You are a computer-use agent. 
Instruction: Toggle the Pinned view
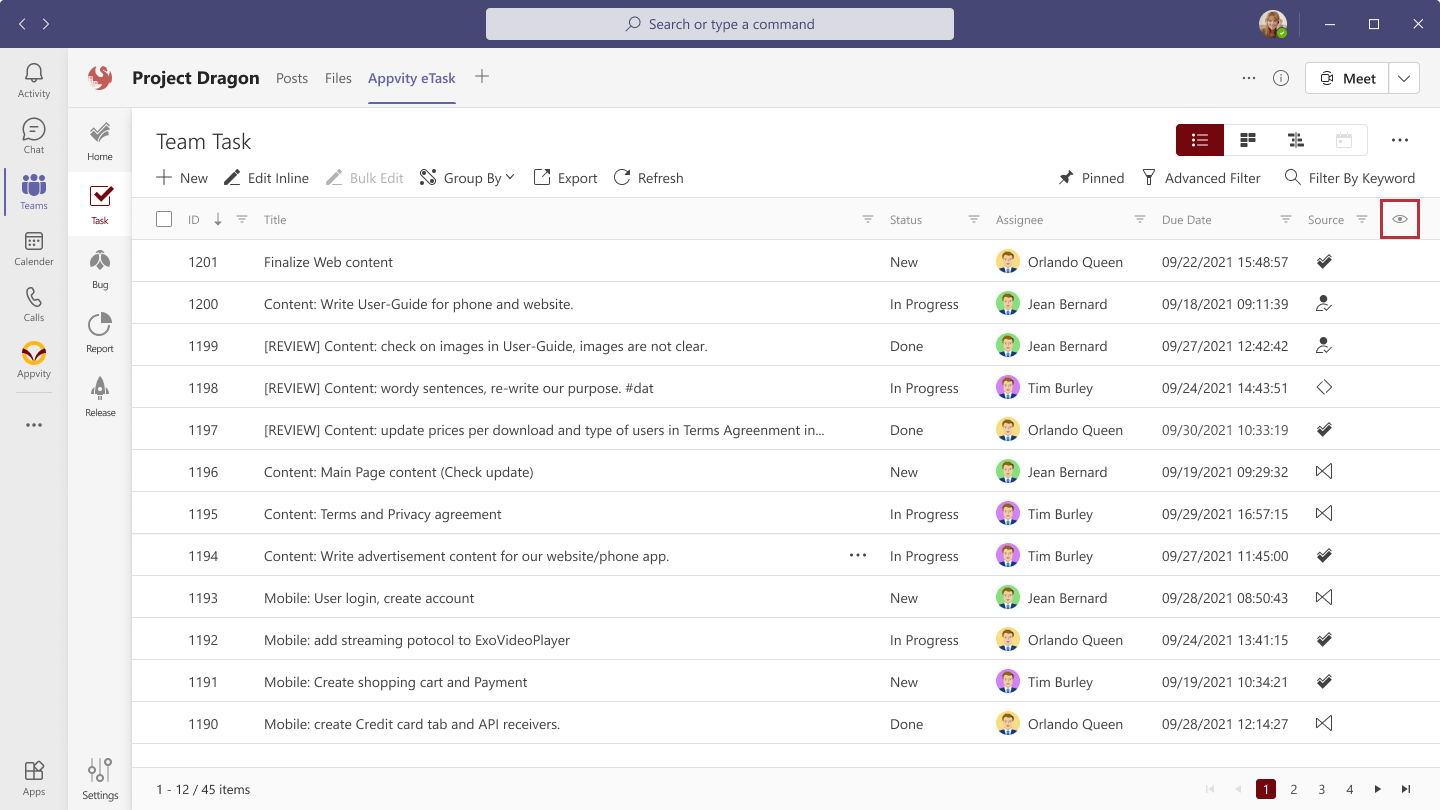1091,177
